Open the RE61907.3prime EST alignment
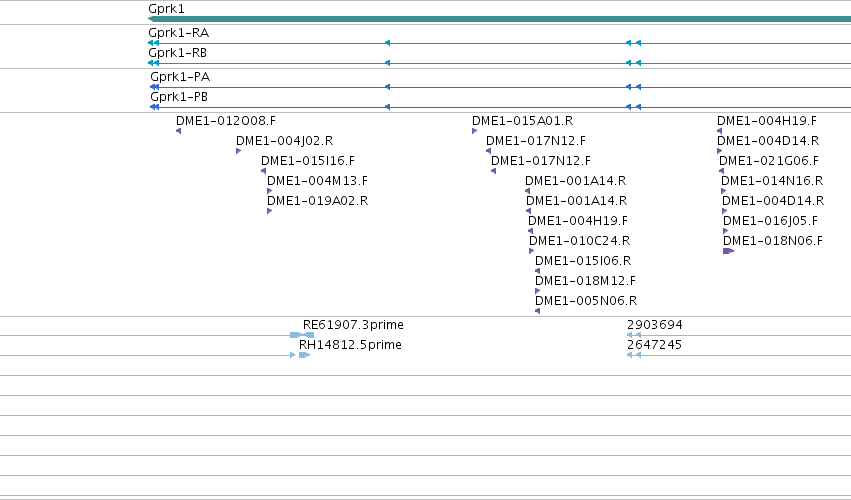 (x=353, y=325)
